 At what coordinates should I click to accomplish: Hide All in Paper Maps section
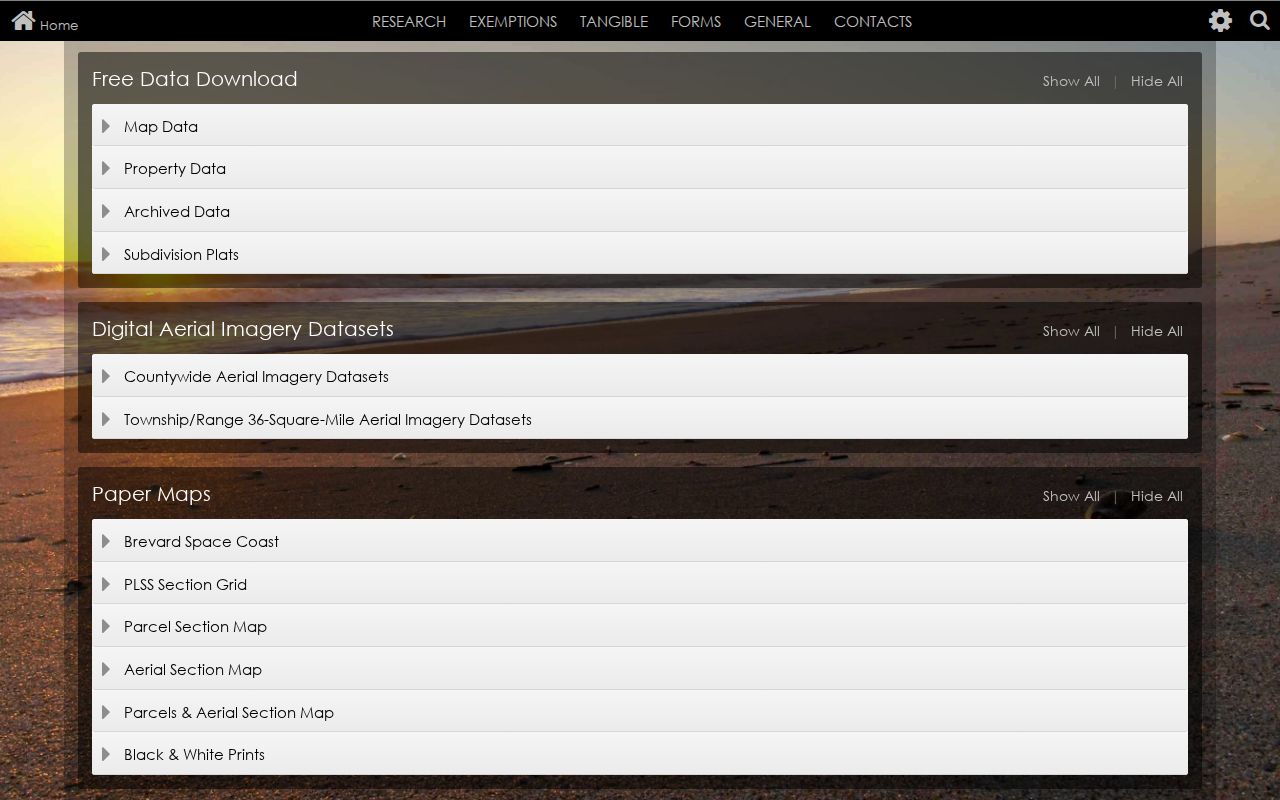point(1157,496)
